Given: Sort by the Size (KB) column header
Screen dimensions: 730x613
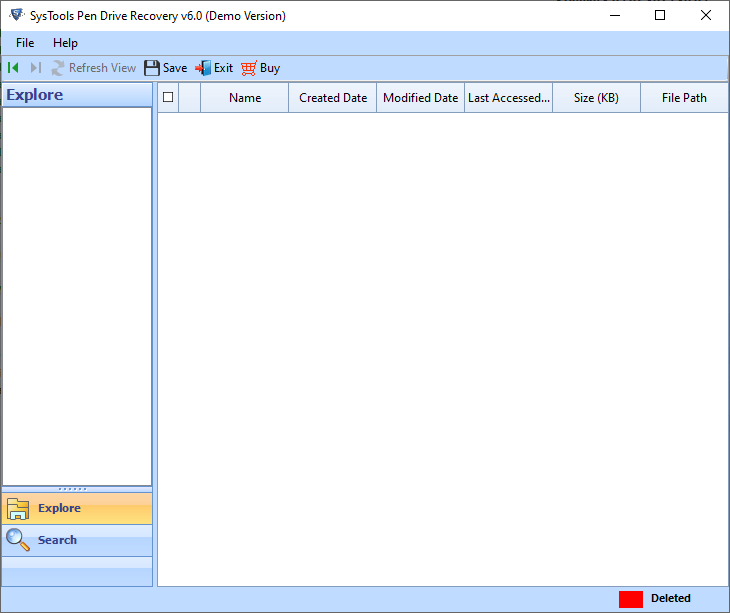Looking at the screenshot, I should 596,98.
